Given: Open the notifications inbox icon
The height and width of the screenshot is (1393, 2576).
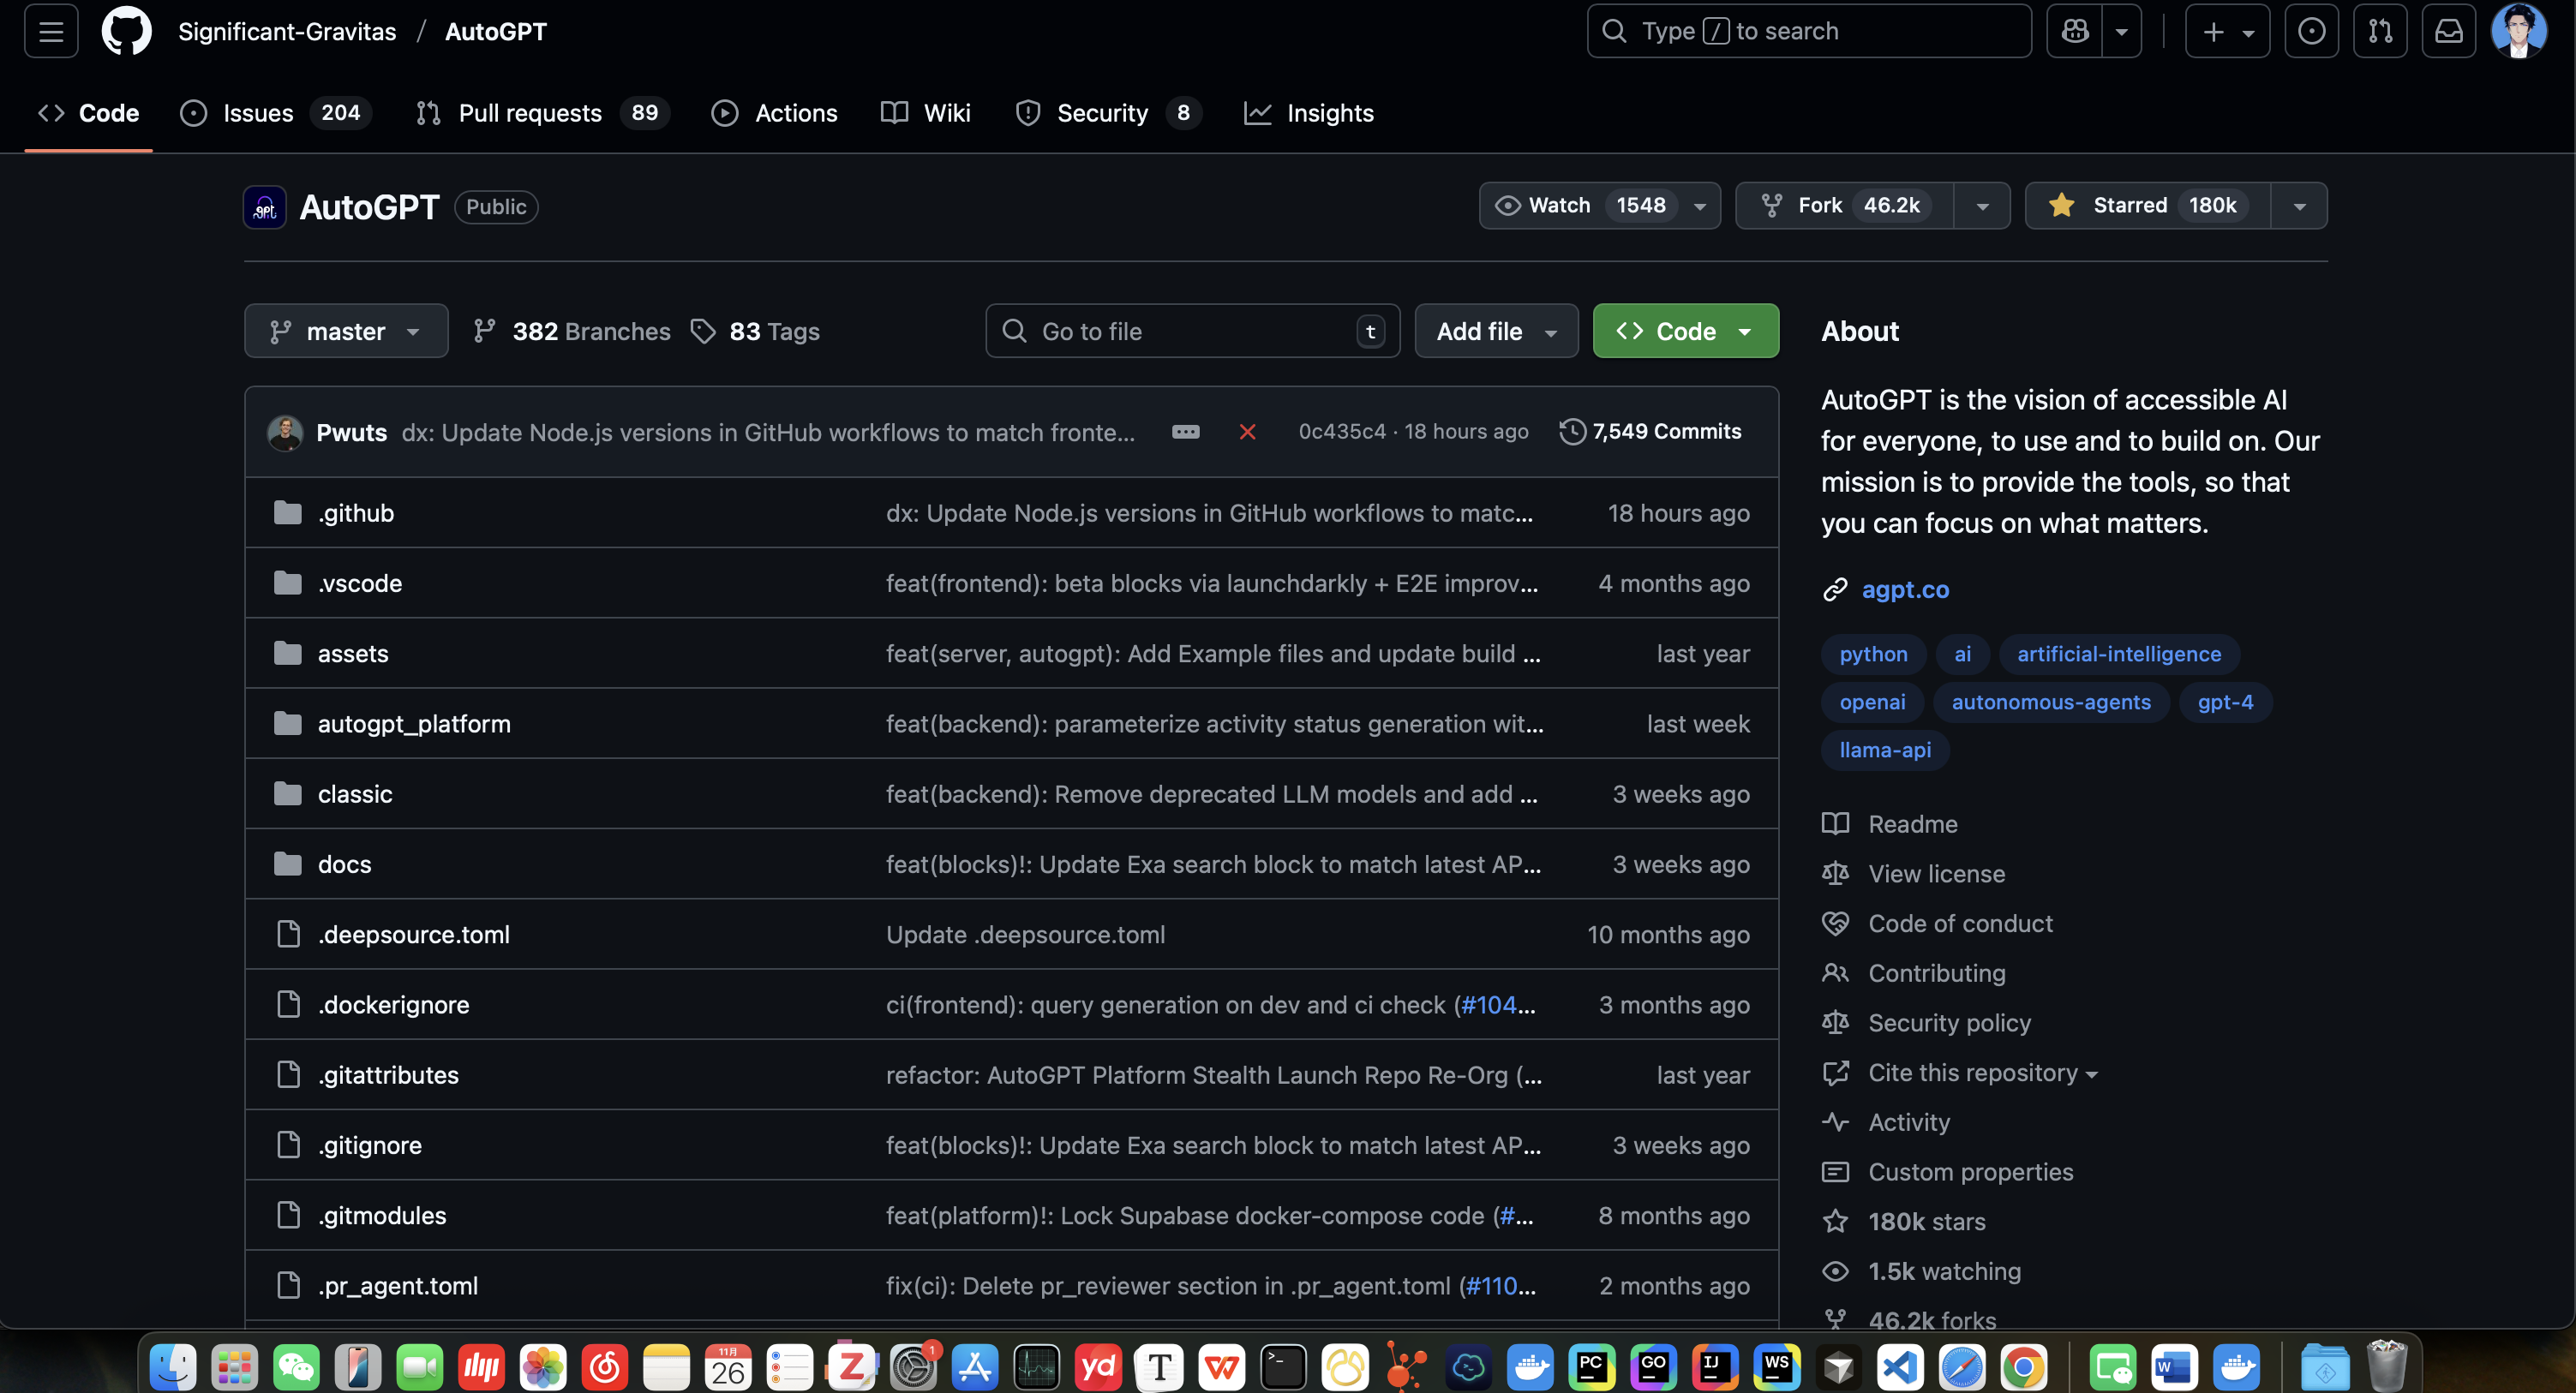Looking at the screenshot, I should (x=2448, y=31).
